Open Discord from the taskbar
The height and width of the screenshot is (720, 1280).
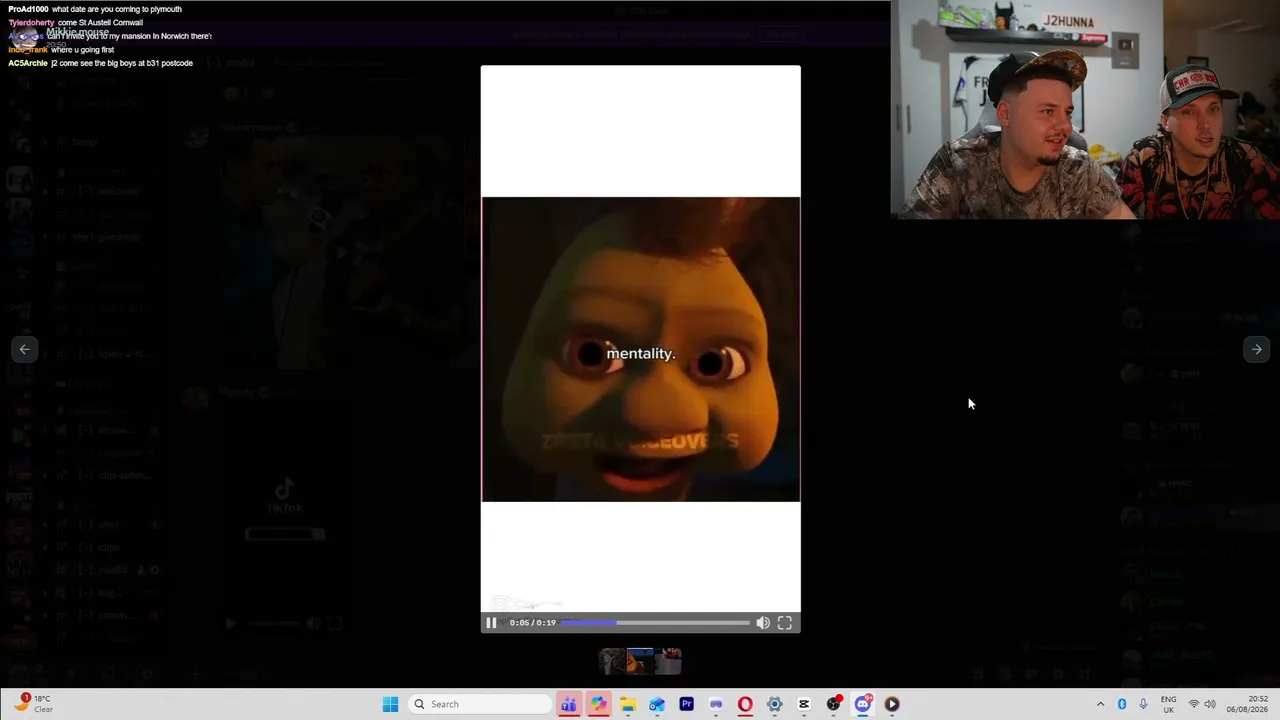click(863, 704)
